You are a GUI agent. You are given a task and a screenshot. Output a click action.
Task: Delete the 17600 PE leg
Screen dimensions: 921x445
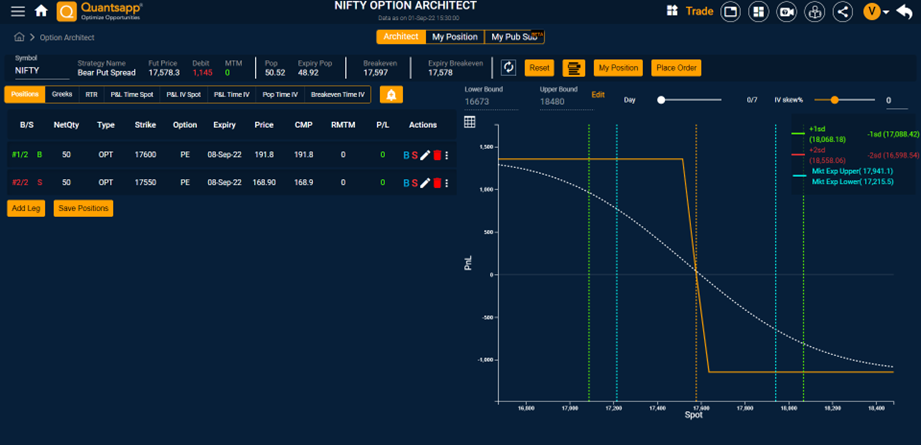point(437,156)
